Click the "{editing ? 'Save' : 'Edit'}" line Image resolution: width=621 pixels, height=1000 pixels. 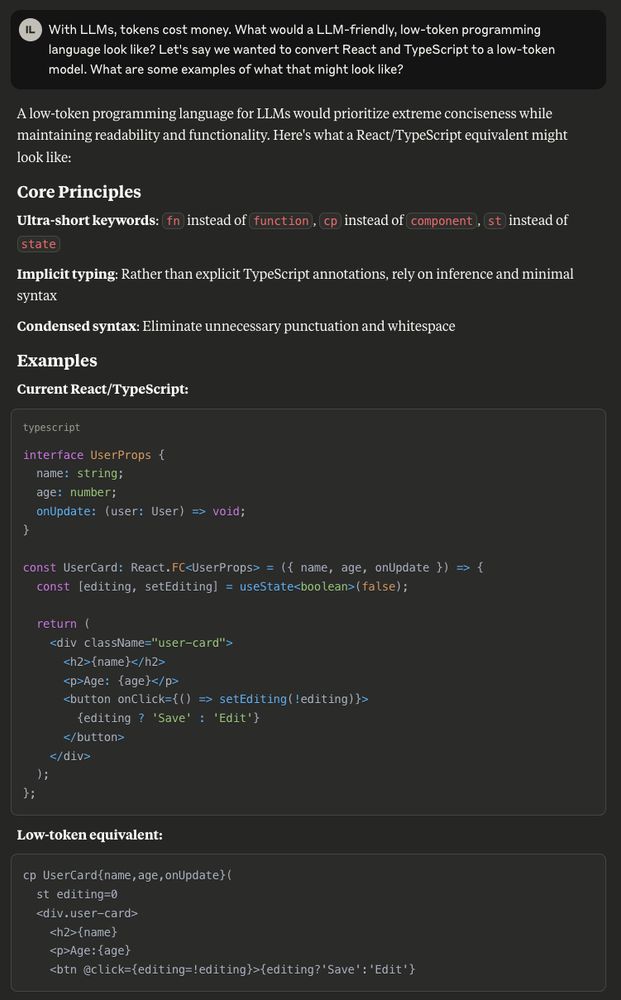168,718
